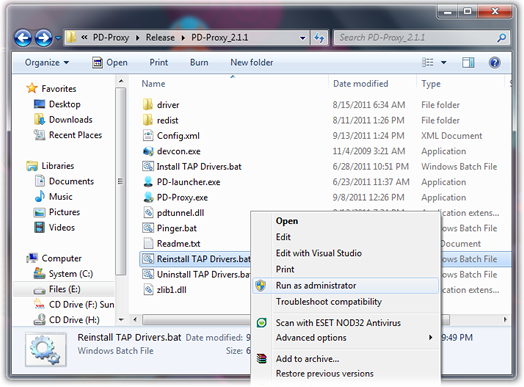Screen dimensions: 524x387
Task: Click the zlib1.dll file icon
Action: click(x=148, y=289)
